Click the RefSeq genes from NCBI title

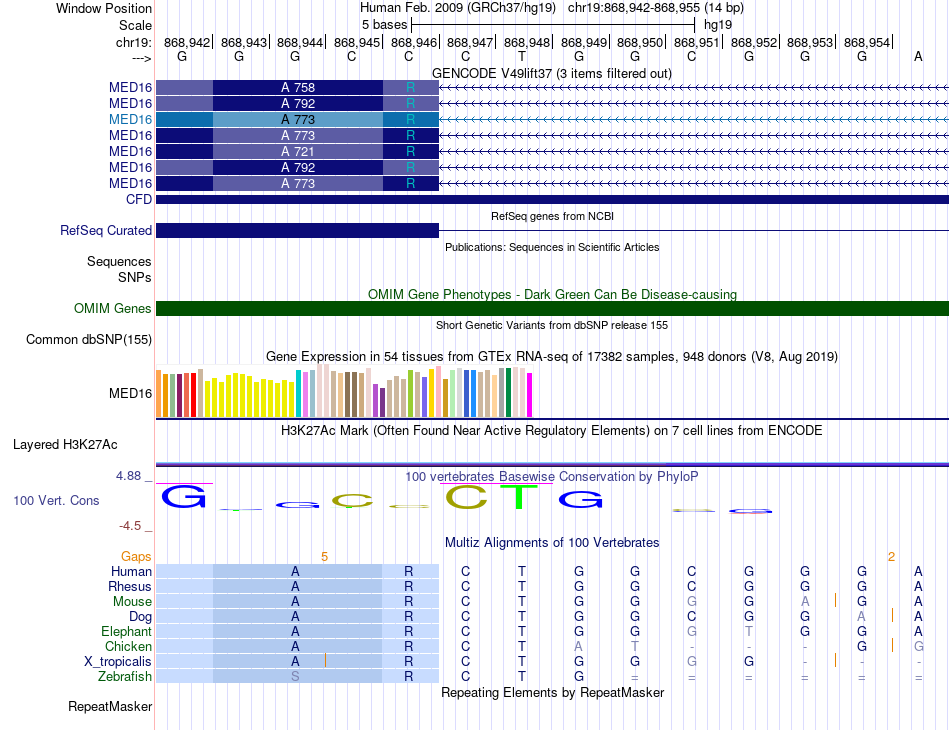click(x=552, y=216)
